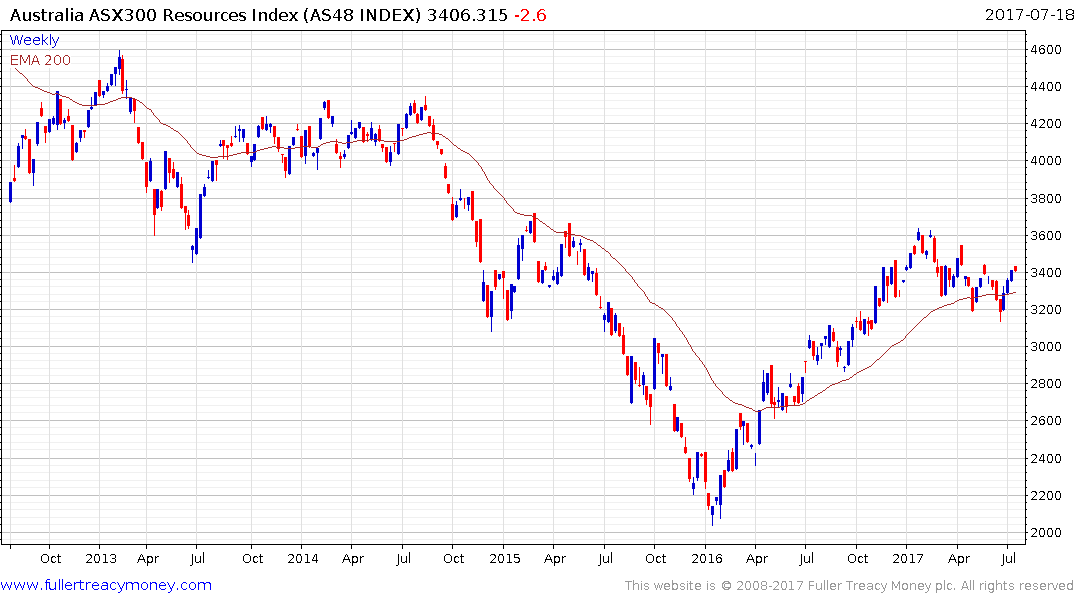Image resolution: width=1075 pixels, height=600 pixels.
Task: Click the 2000 price axis label
Action: (1046, 532)
